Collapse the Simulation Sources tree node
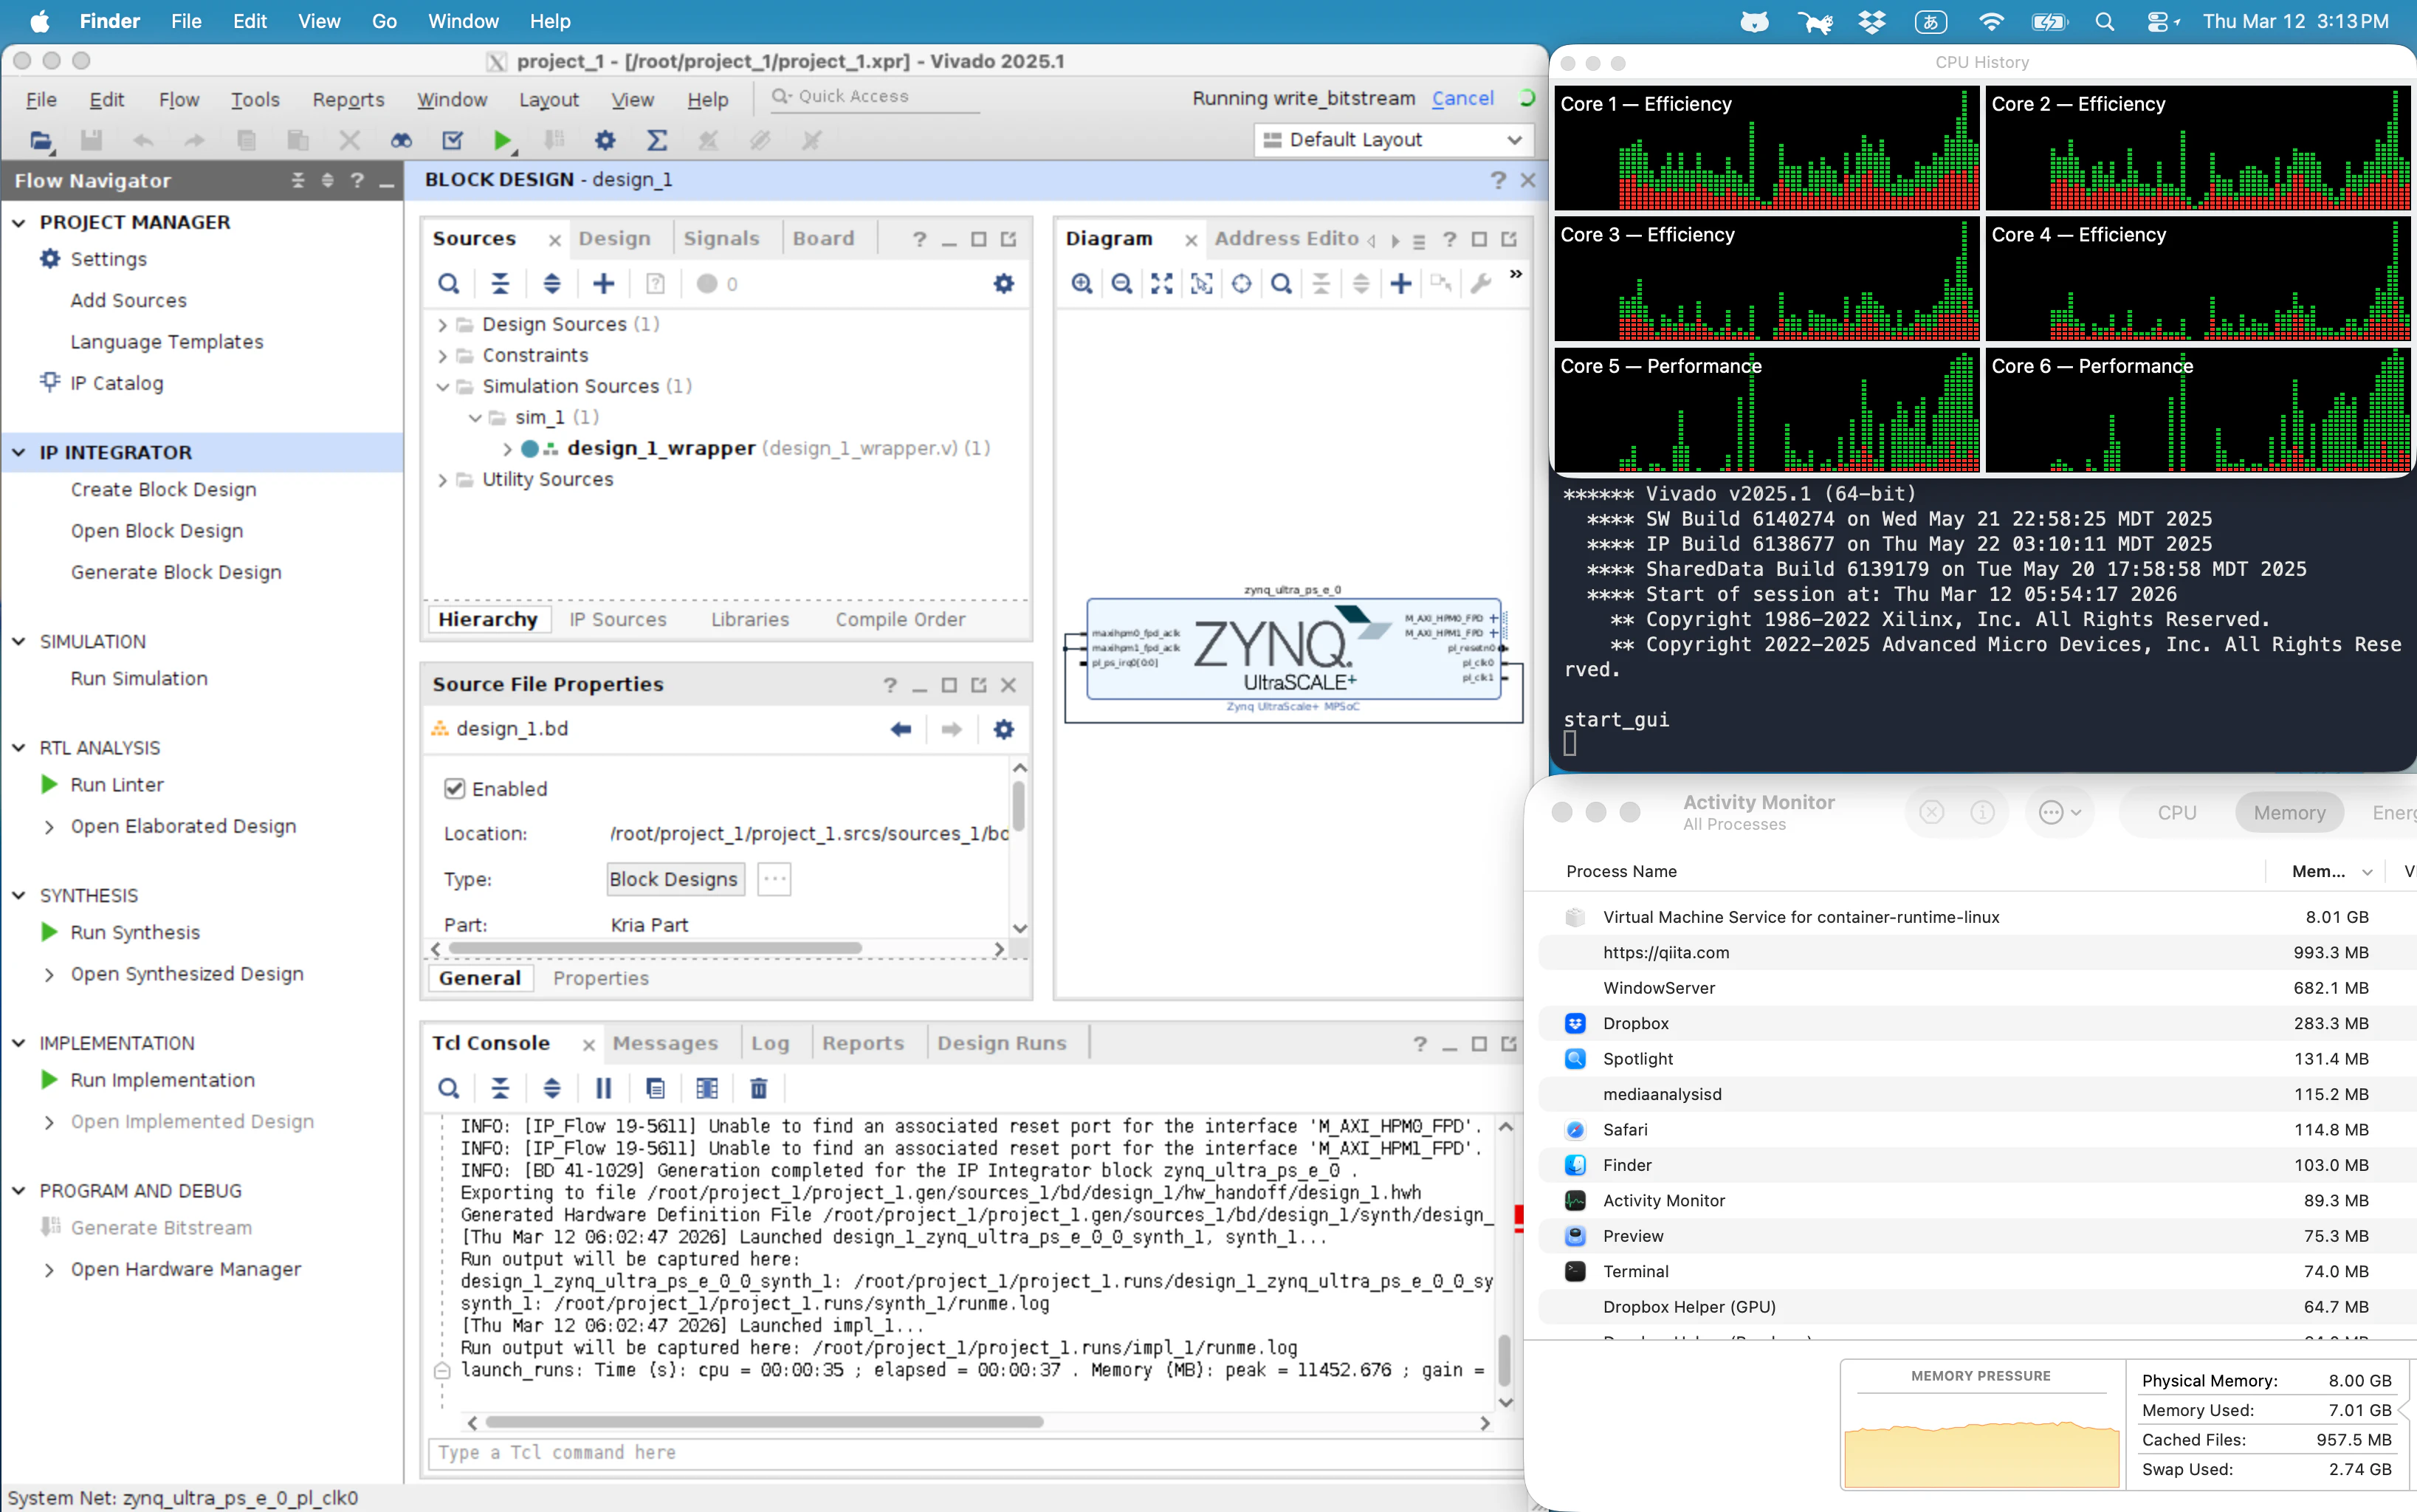2417x1512 pixels. click(x=442, y=386)
